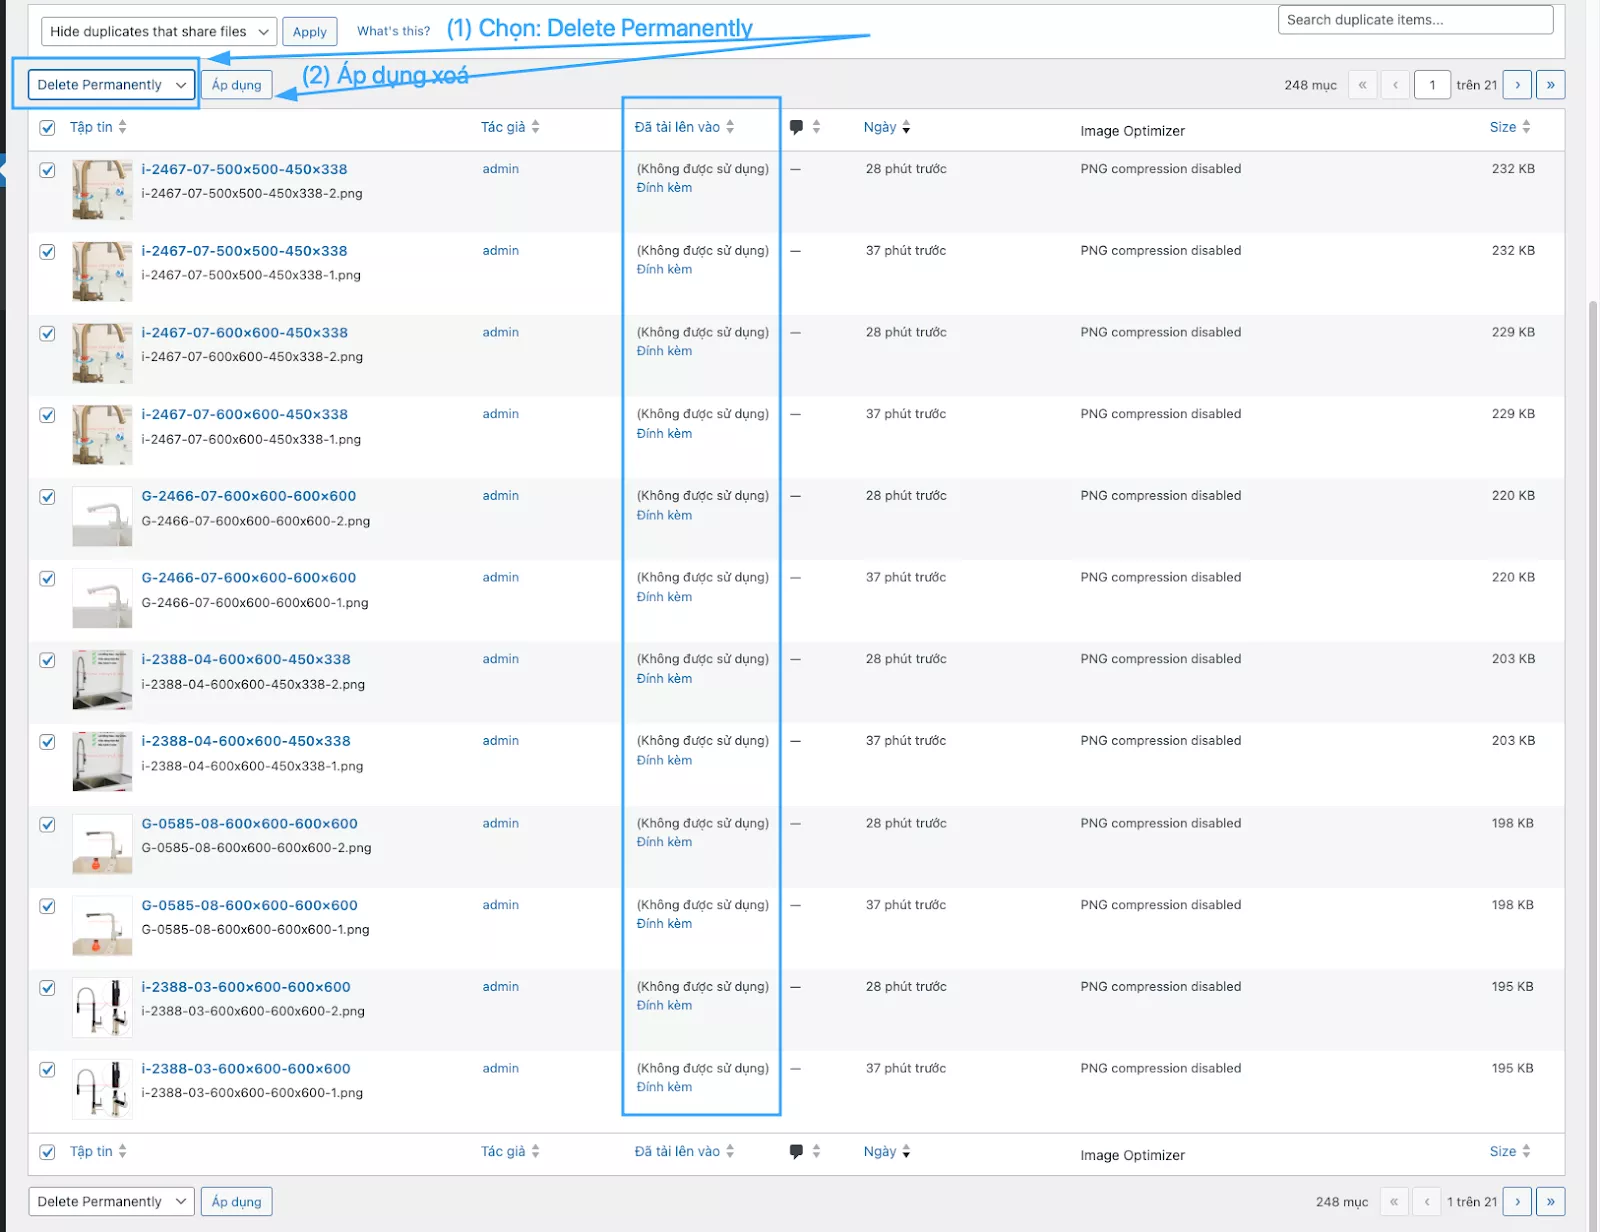The width and height of the screenshot is (1600, 1232).
Task: Sort items by the Size column arrows
Action: click(1529, 126)
